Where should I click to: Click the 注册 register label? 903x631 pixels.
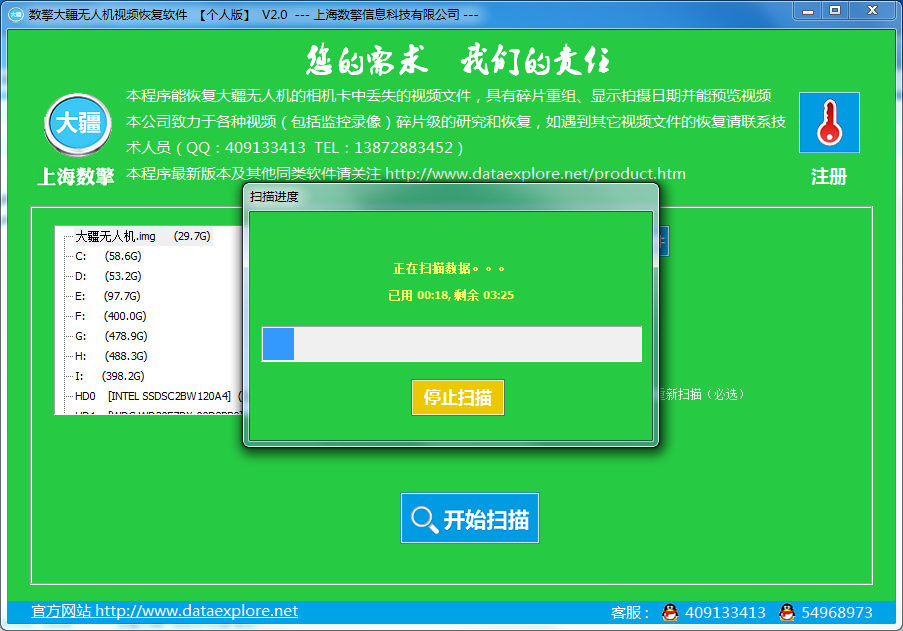point(829,176)
